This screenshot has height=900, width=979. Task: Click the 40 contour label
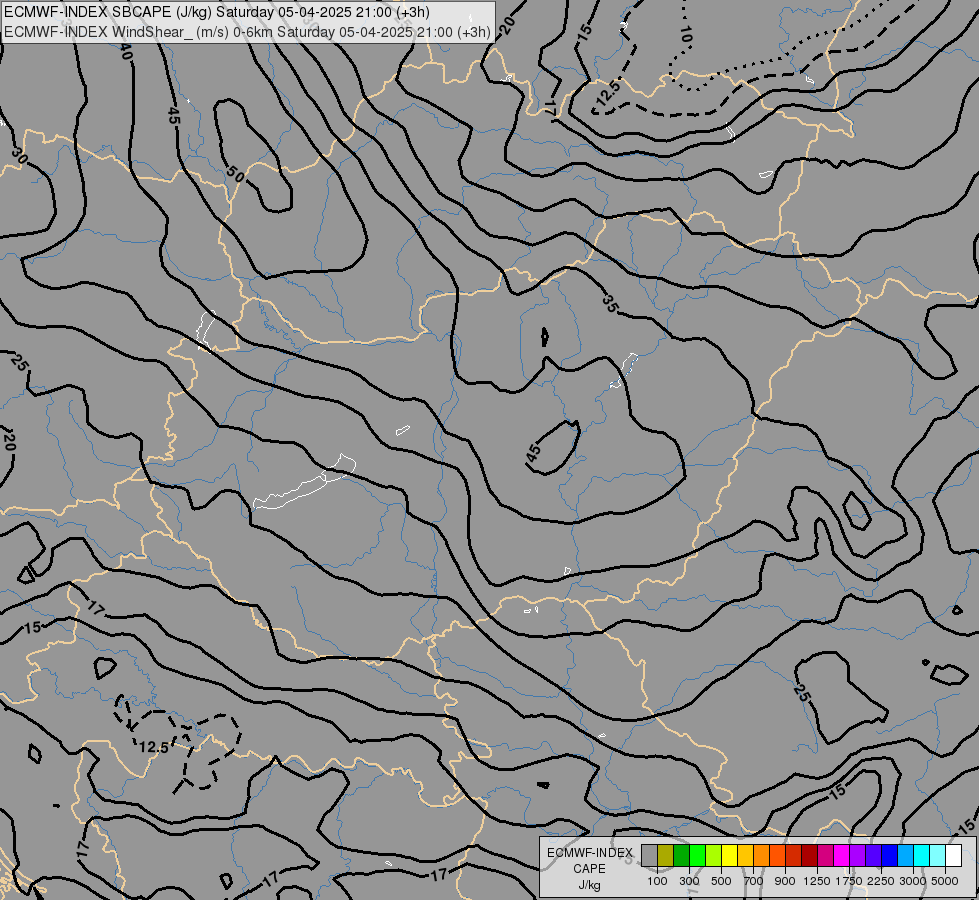point(125,51)
